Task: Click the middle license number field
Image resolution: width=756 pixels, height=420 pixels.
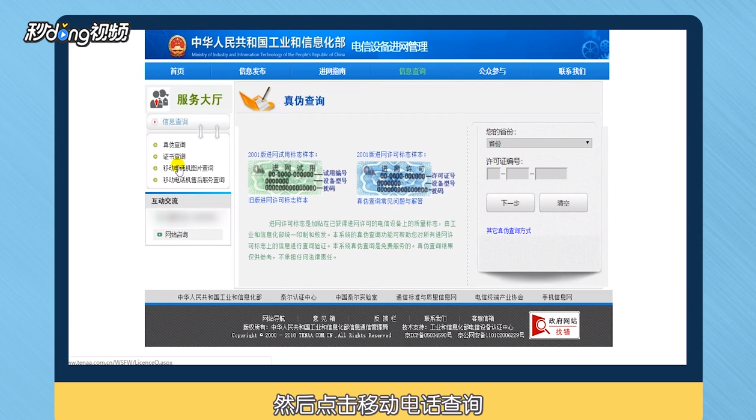Action: pos(518,174)
